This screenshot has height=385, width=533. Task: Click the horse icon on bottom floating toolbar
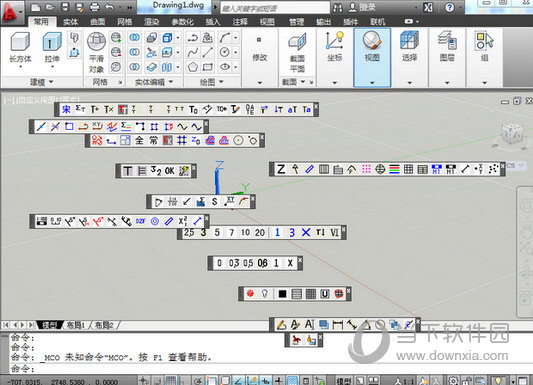296,339
